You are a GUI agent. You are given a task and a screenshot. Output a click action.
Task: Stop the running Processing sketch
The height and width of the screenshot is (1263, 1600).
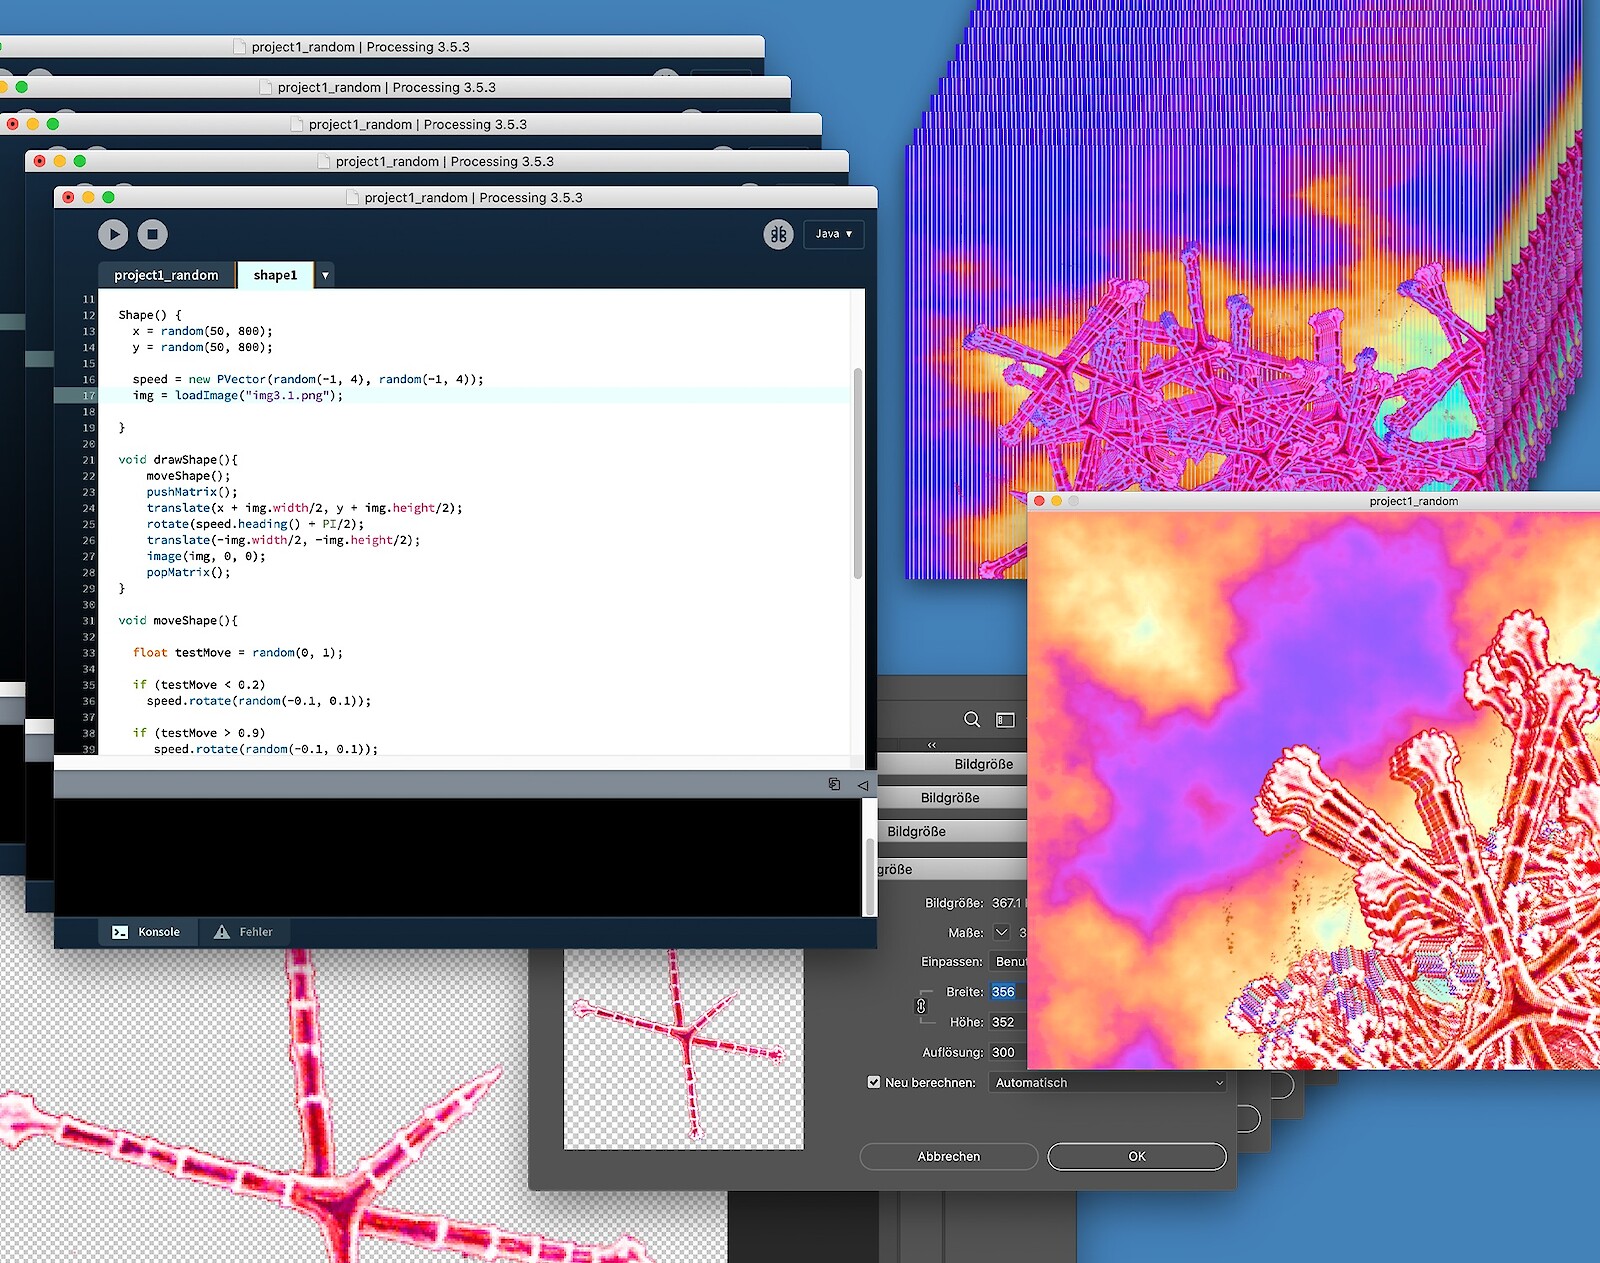152,234
